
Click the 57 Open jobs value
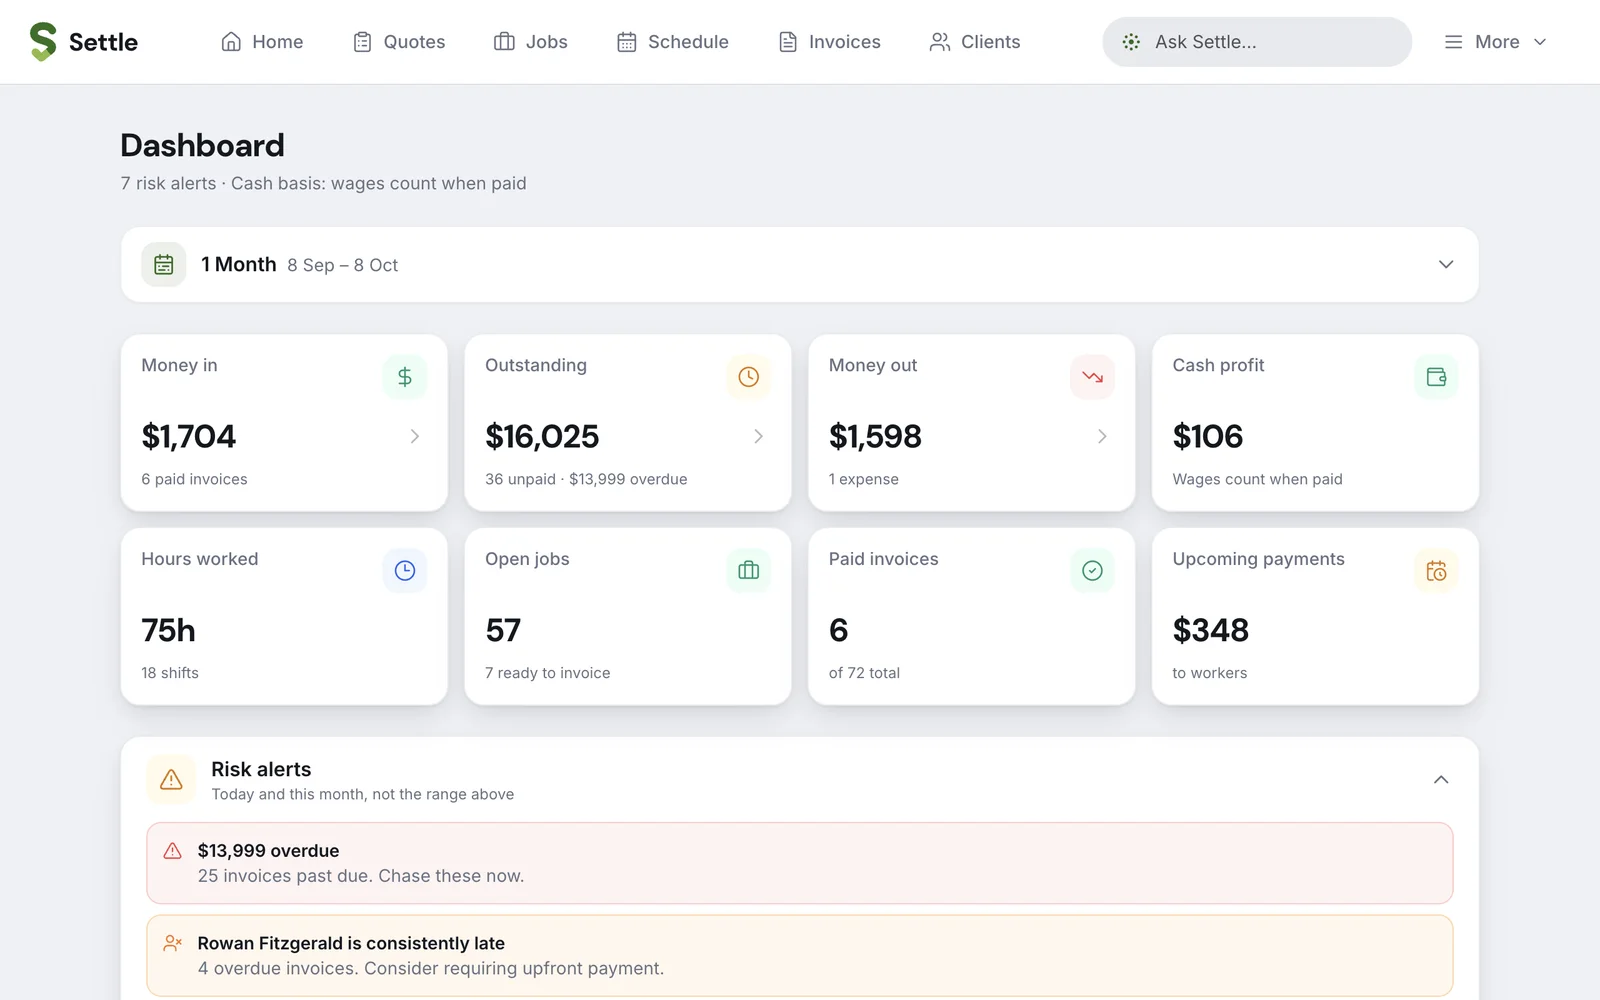click(x=503, y=630)
